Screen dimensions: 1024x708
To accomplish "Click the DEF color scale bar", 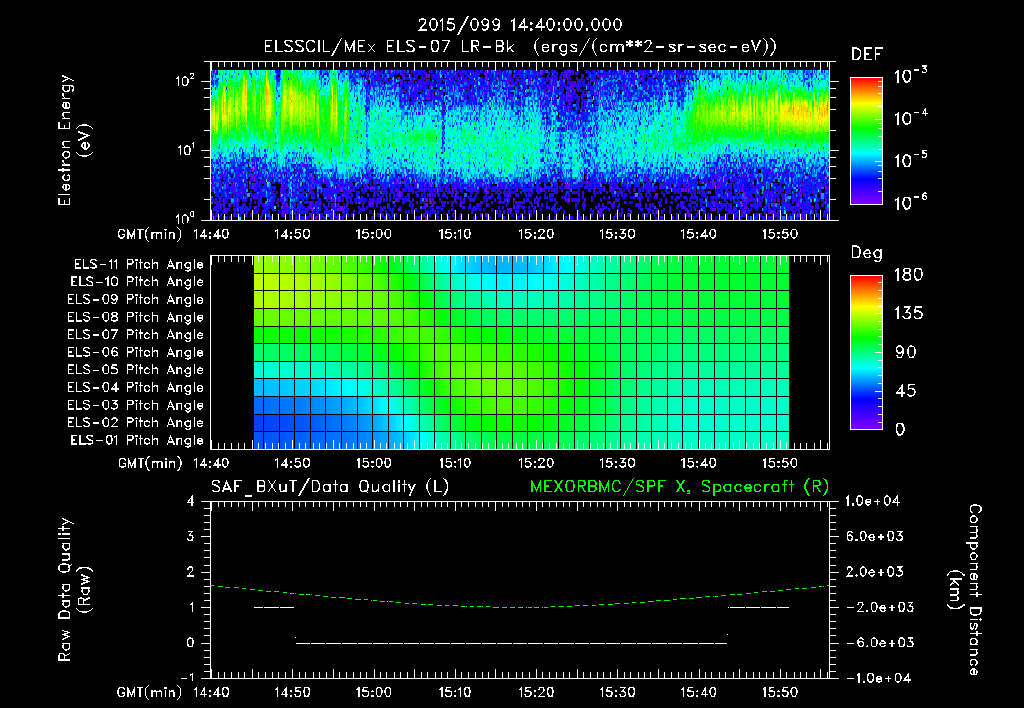I will [x=866, y=140].
